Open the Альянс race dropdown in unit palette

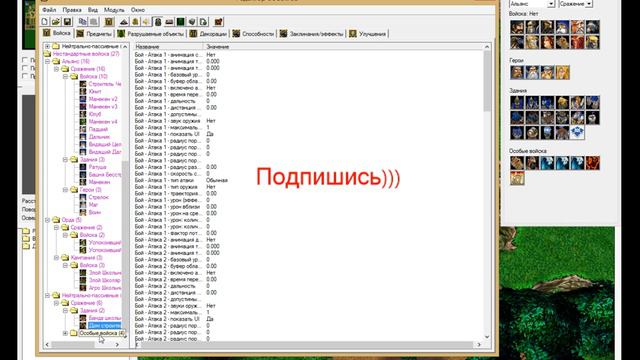pos(551,4)
